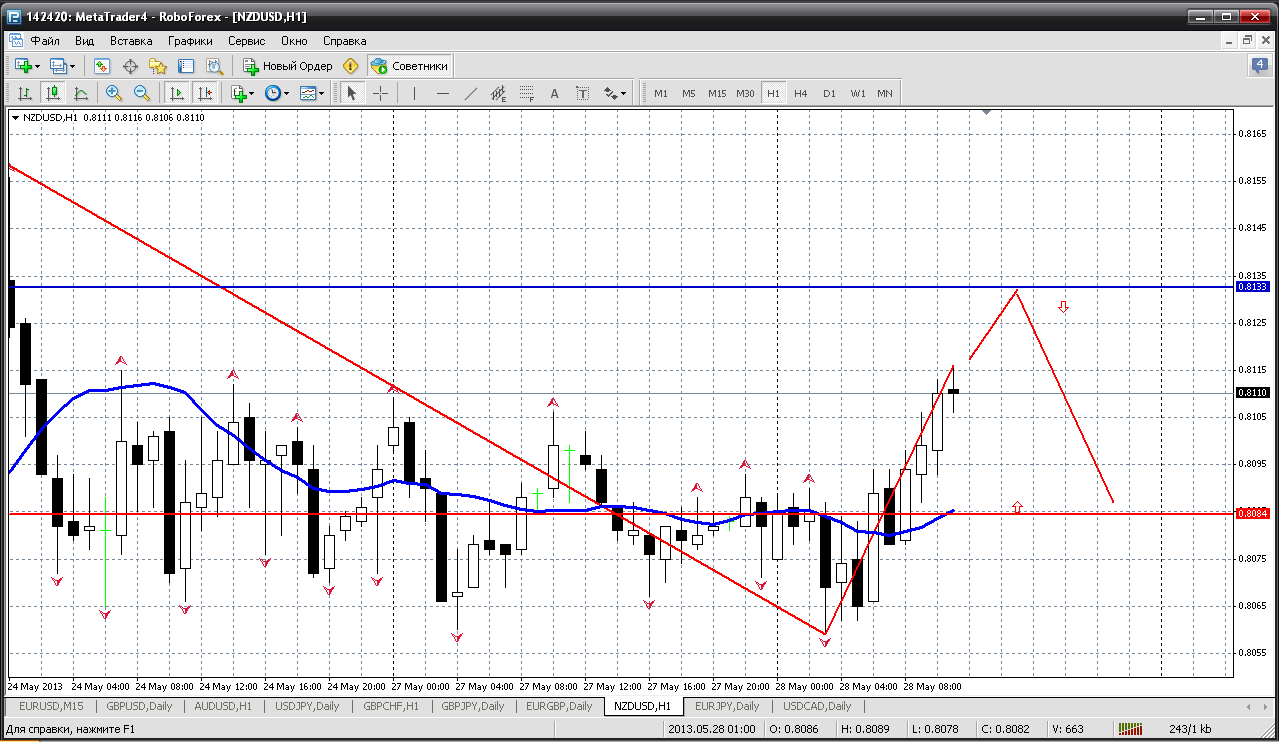
Task: Switch to the EURUSD,M15 chart tab
Action: click(51, 706)
